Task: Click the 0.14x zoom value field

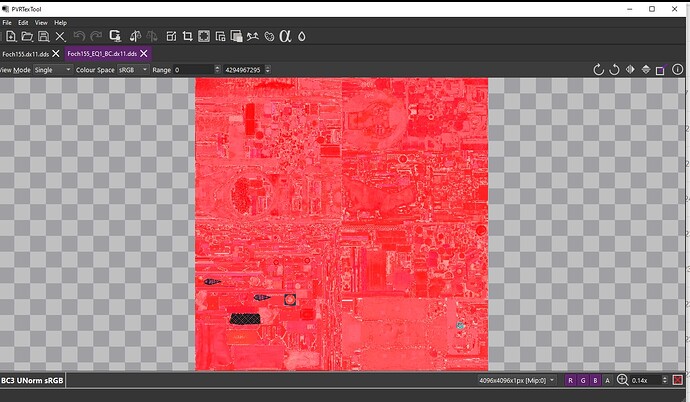Action: pyautogui.click(x=646, y=380)
